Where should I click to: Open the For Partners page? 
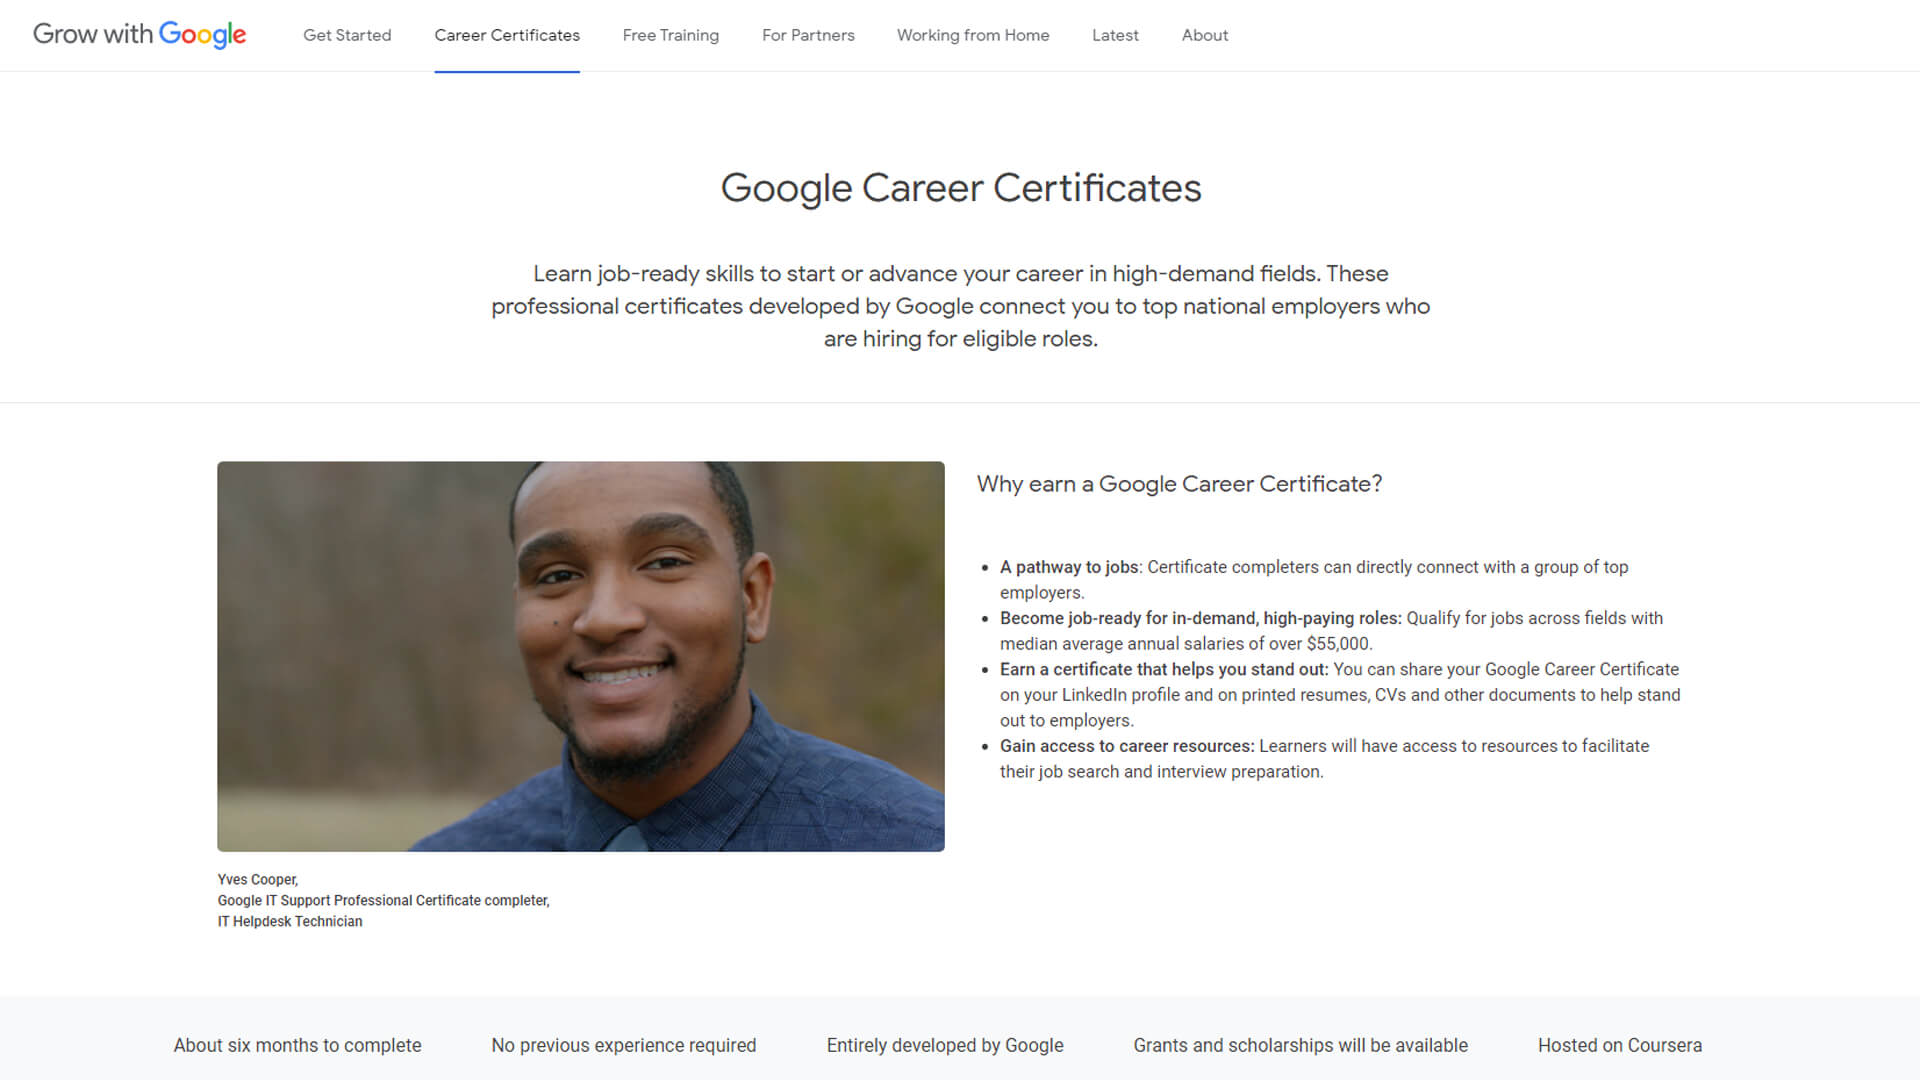(808, 35)
